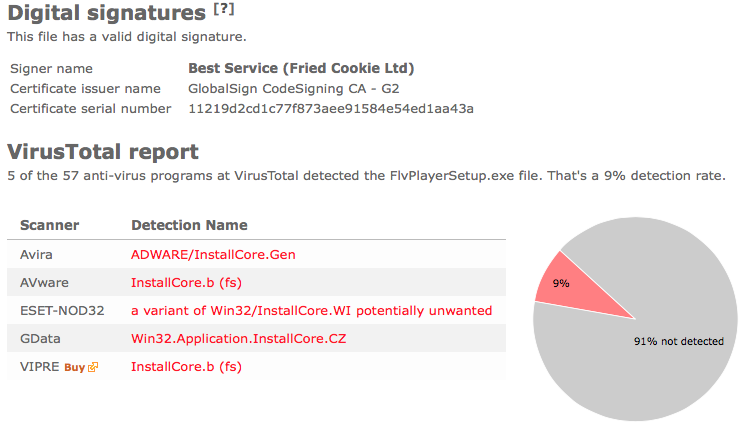Screen dimensions: 751x439
Task: Click the GData scanner name
Action: (40, 339)
